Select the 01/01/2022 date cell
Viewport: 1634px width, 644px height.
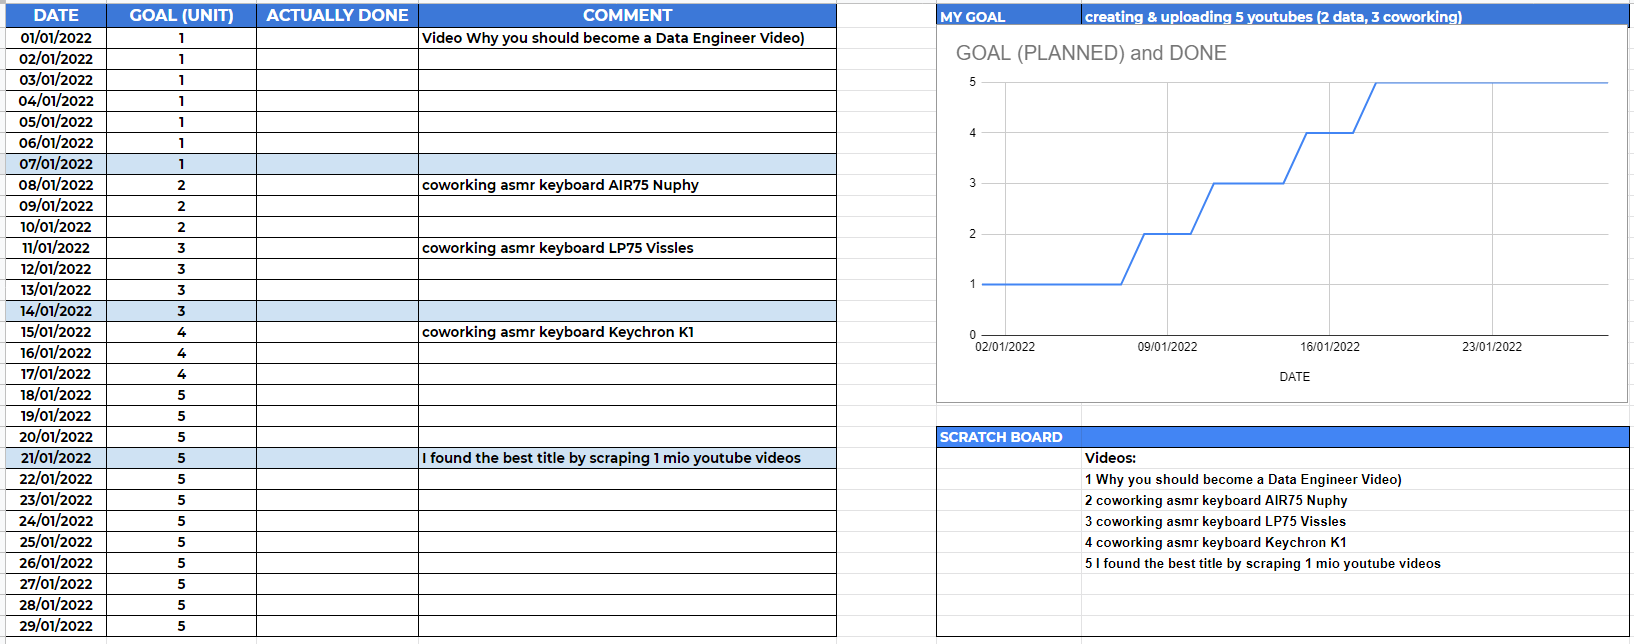tap(56, 38)
